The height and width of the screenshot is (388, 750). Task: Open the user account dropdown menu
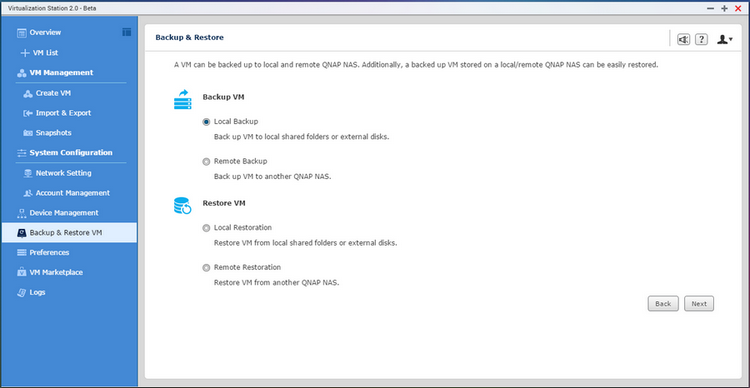tap(724, 39)
